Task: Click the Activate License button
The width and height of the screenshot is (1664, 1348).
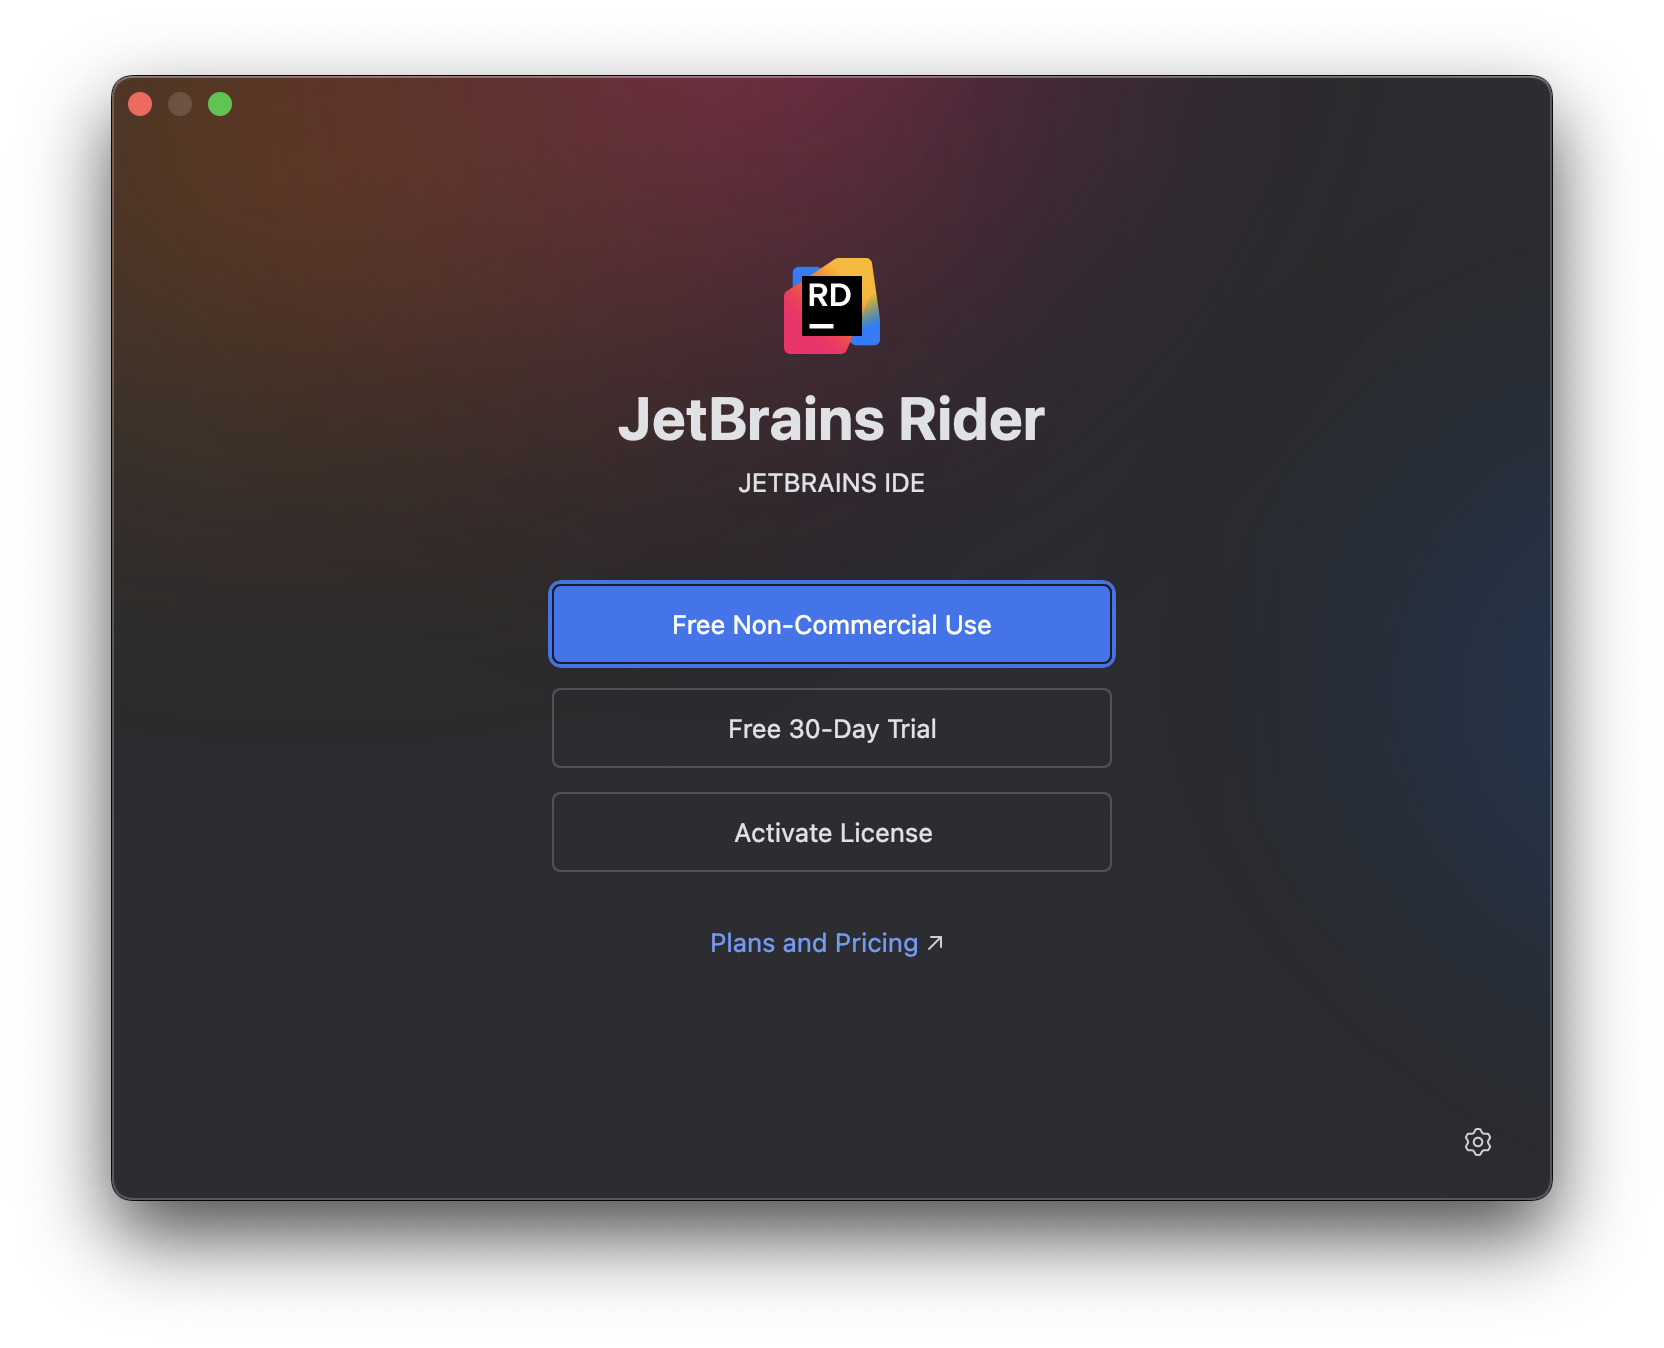Action: 831,832
